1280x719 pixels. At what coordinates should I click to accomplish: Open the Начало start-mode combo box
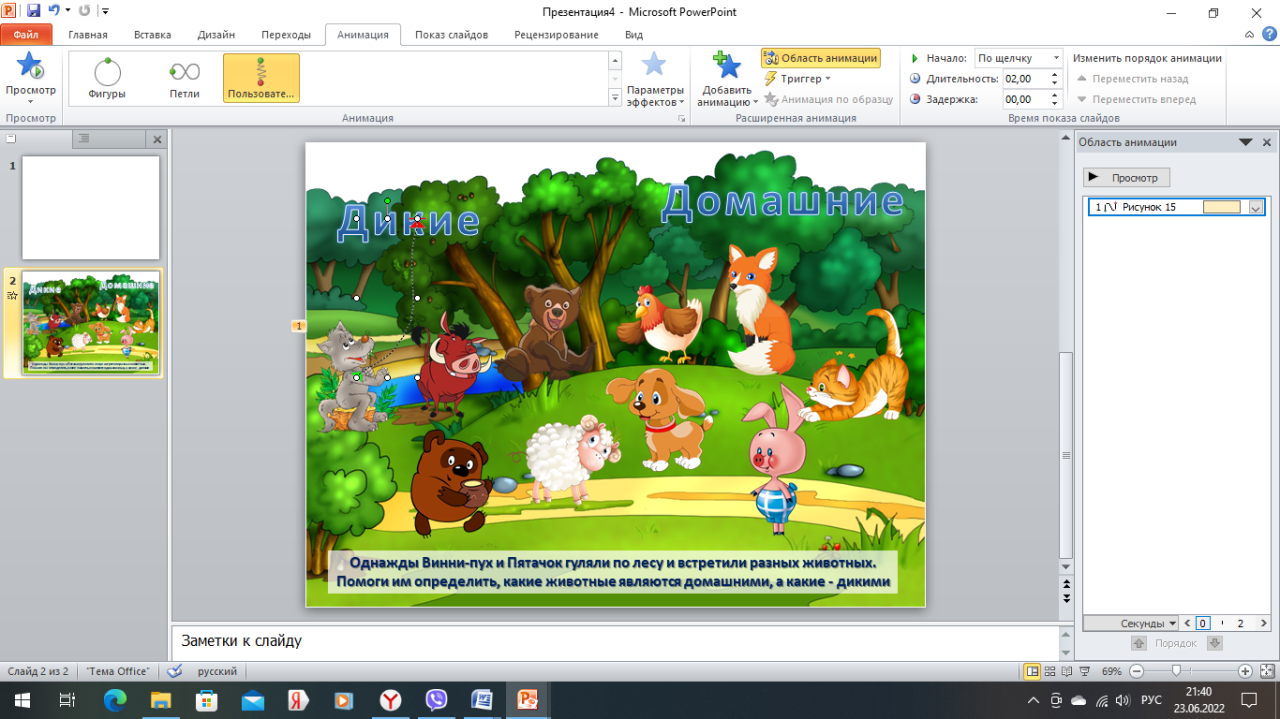coord(1019,58)
